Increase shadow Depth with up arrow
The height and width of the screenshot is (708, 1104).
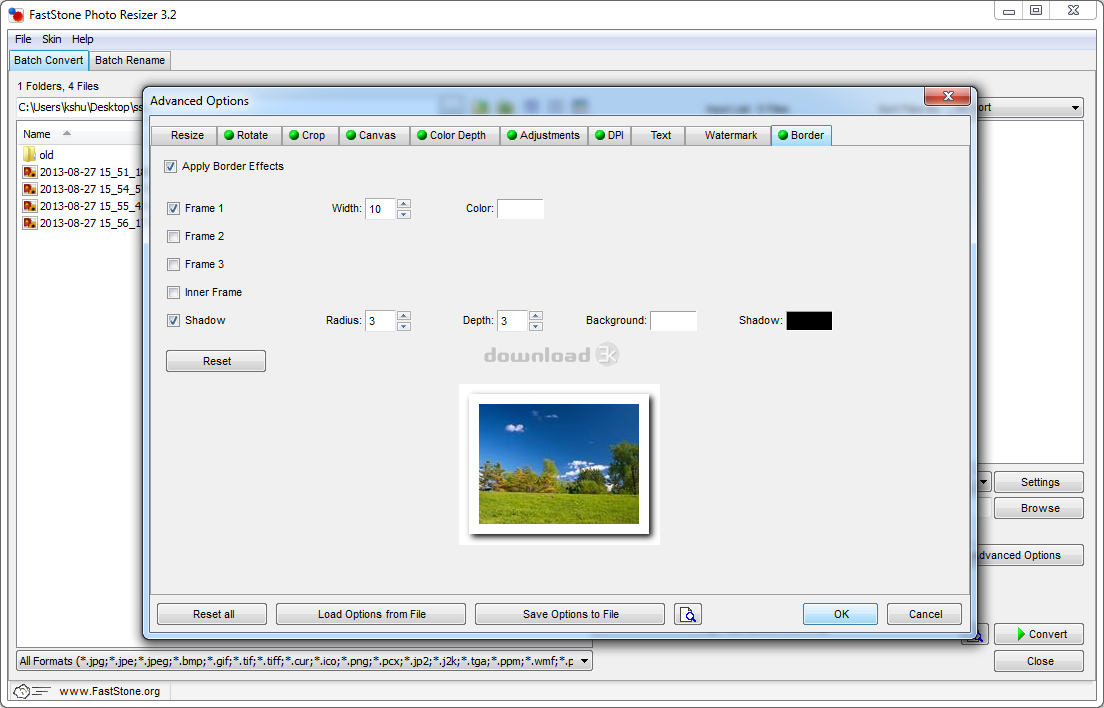[x=536, y=316]
